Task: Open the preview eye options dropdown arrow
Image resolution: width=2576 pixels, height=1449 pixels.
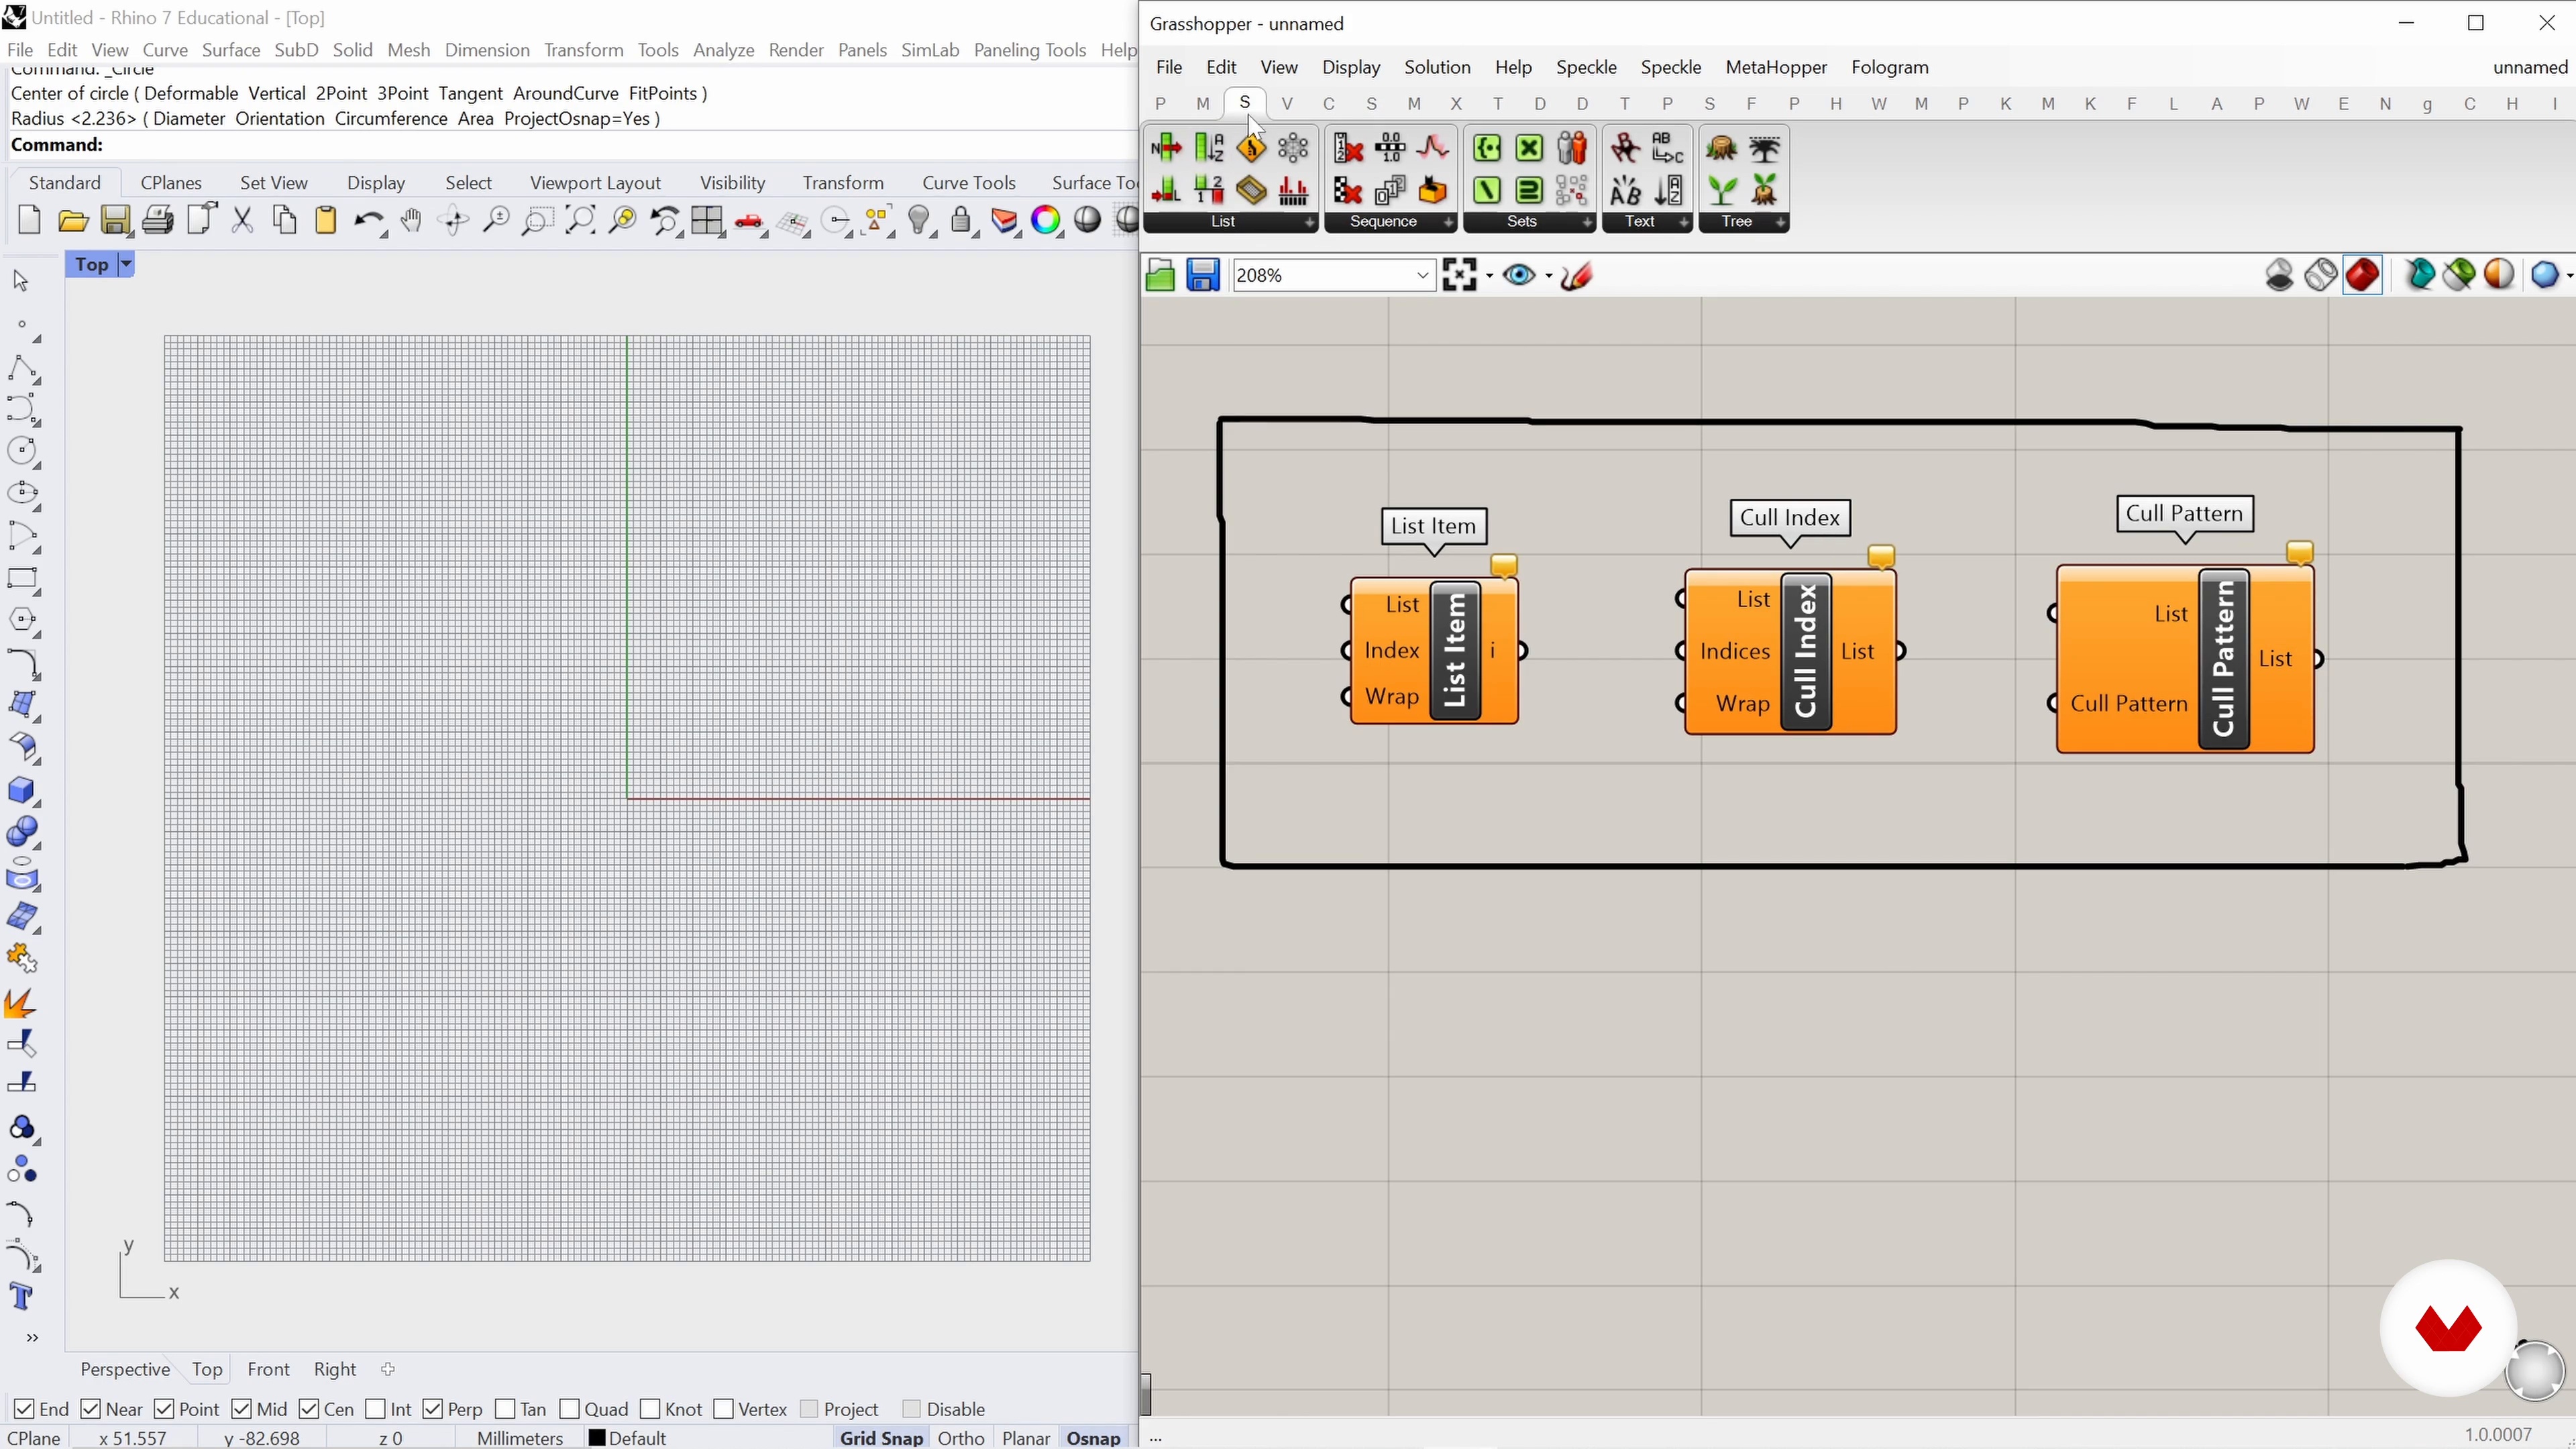Action: pos(1549,275)
